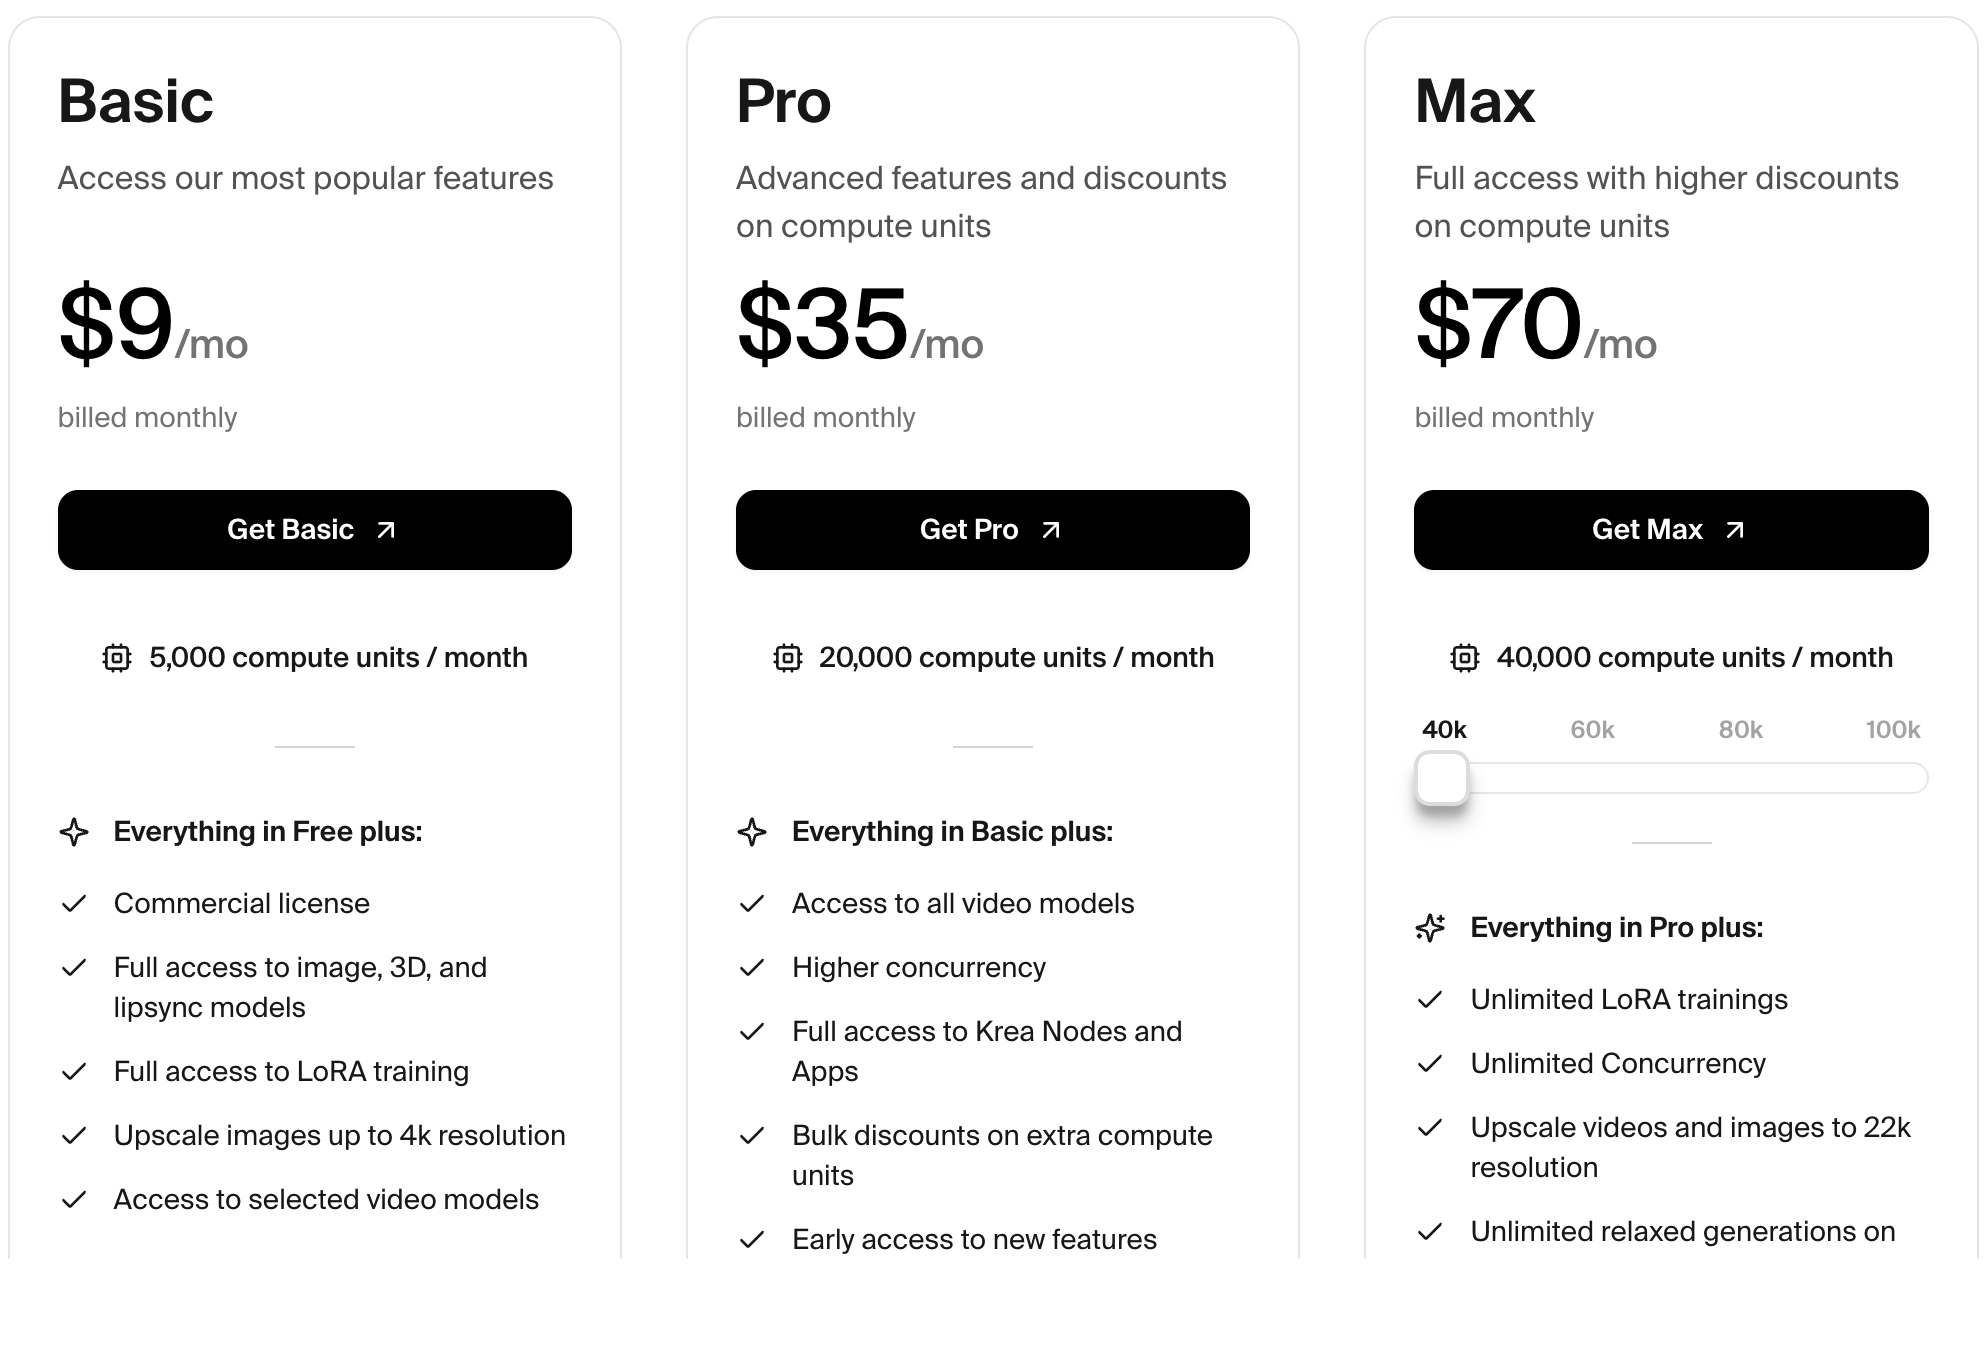1984x1368 pixels.
Task: Click the arrow icon on Get Basic button
Action: pos(386,530)
